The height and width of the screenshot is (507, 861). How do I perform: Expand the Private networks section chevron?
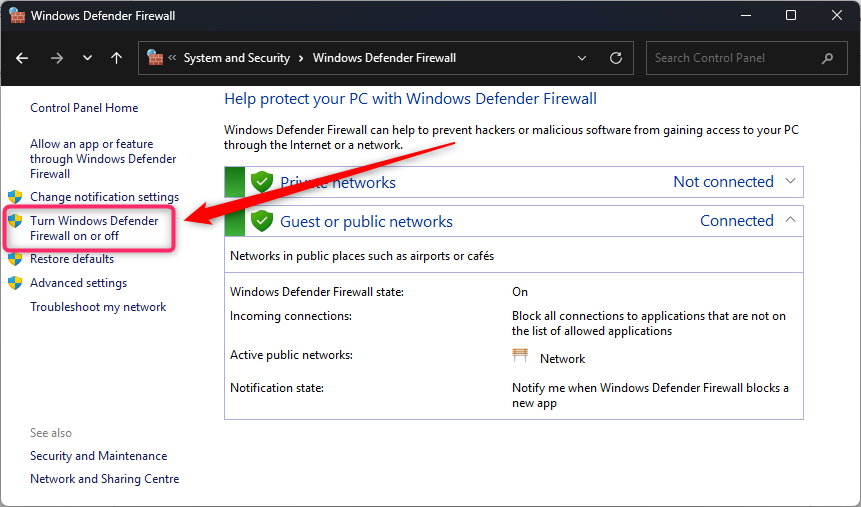(x=790, y=181)
